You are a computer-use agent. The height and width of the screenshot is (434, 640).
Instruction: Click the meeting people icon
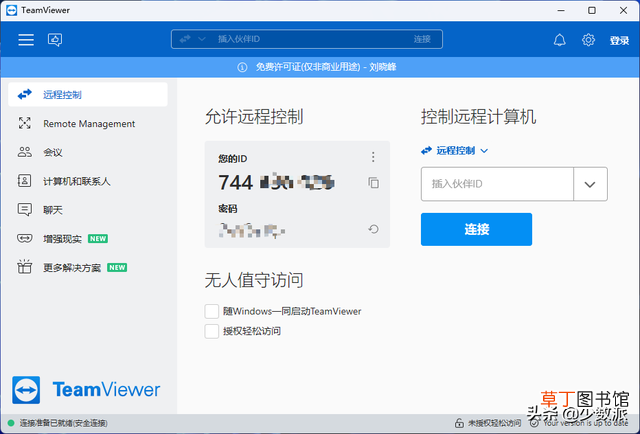24,152
